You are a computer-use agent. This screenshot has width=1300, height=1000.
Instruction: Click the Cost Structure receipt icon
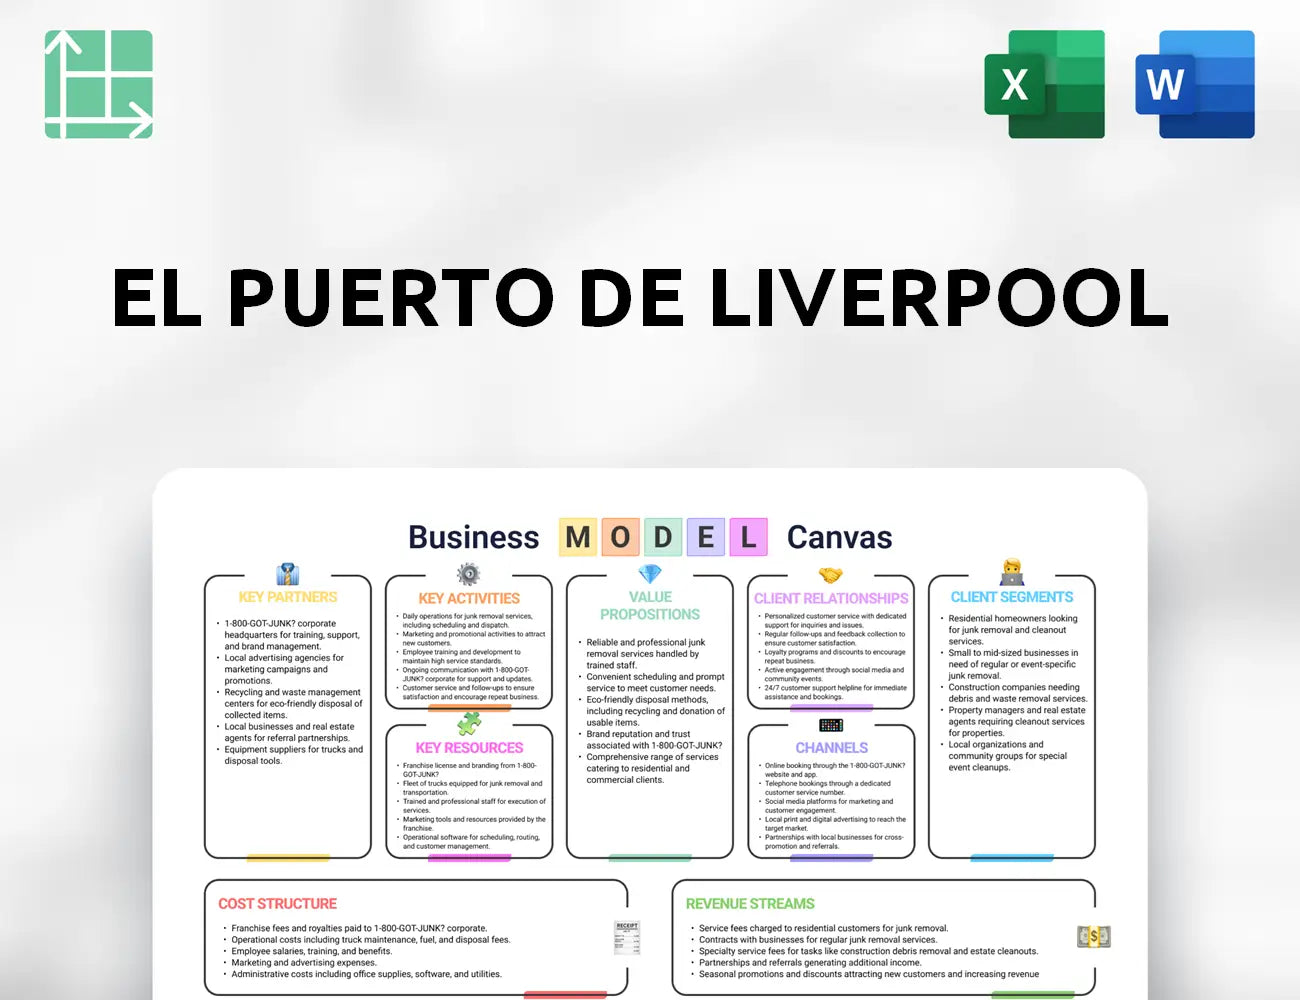tap(627, 938)
